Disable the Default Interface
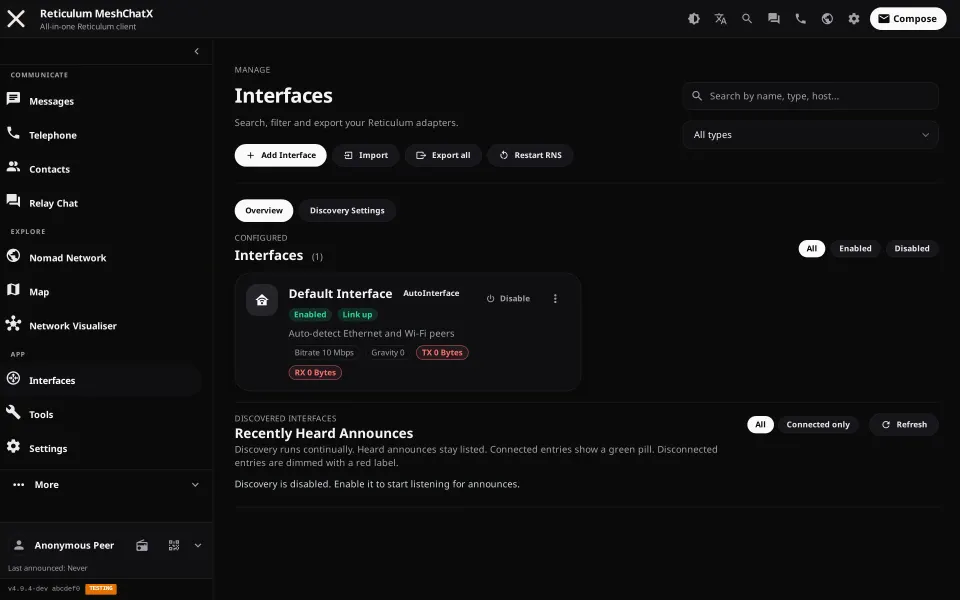The image size is (960, 600). [x=508, y=299]
